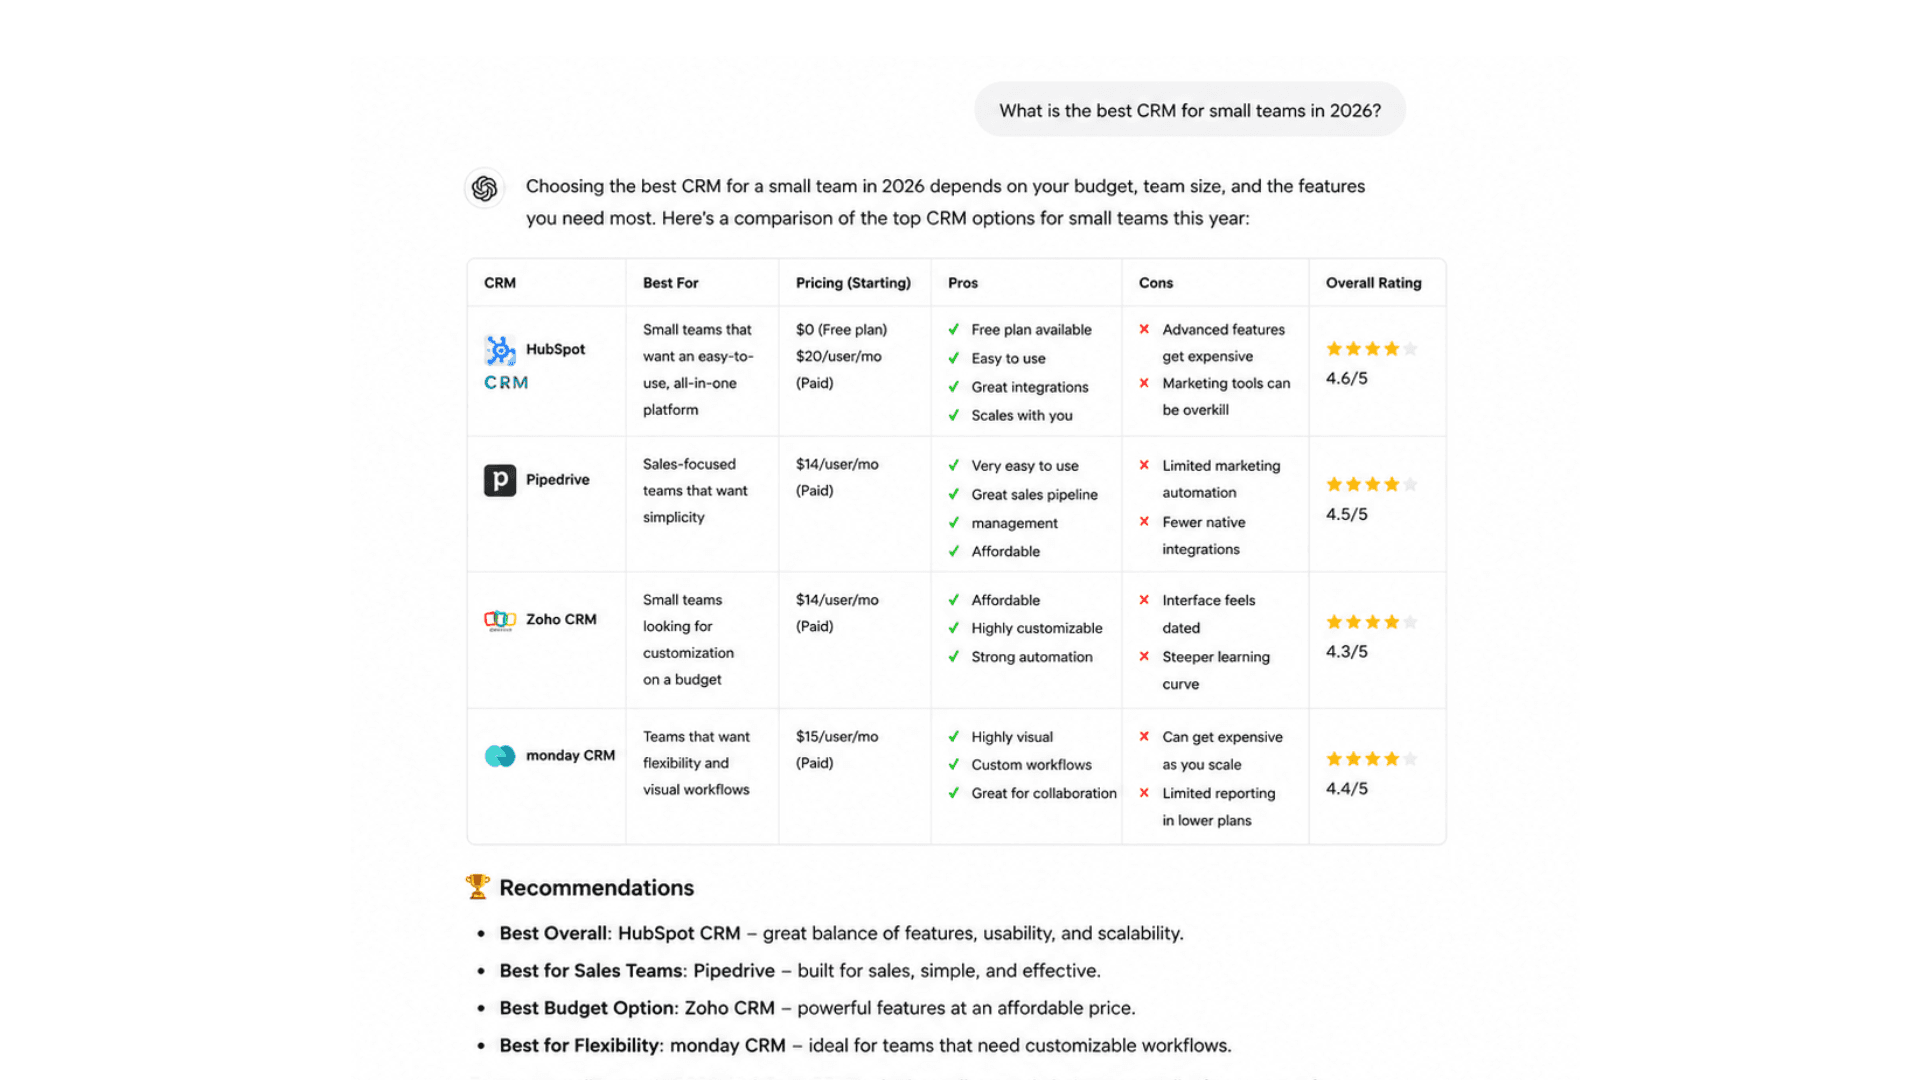This screenshot has width=1920, height=1080.
Task: Click the Zoho CRM star rating
Action: tap(1372, 622)
